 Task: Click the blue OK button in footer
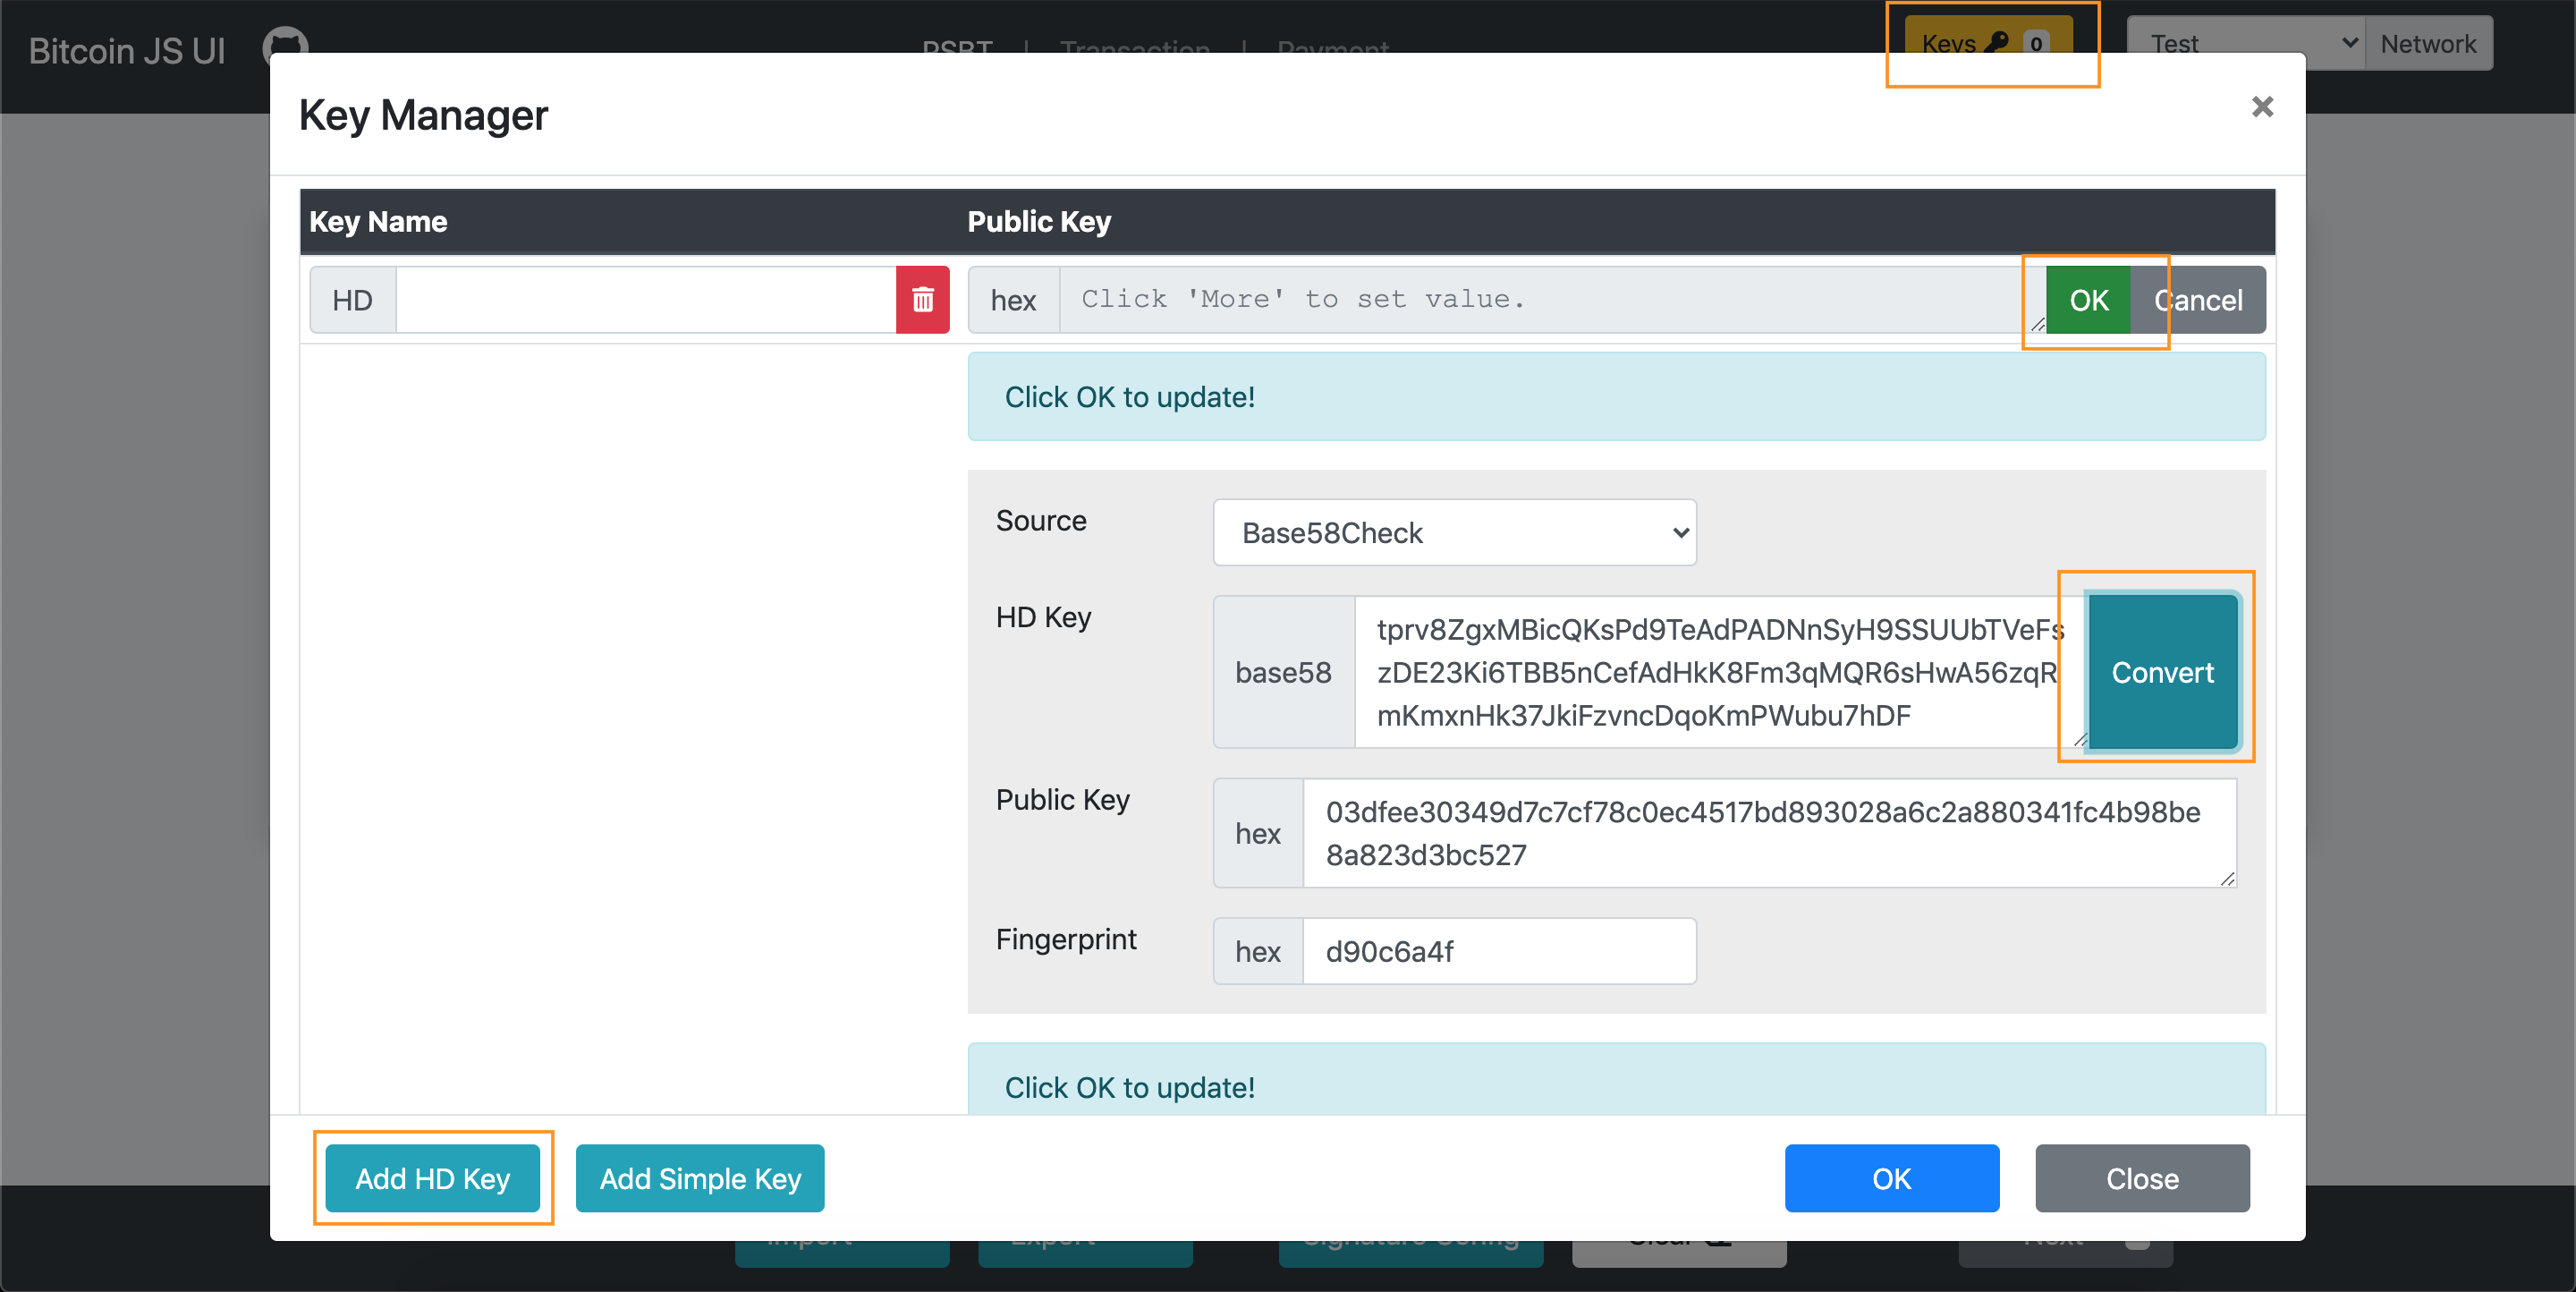point(1892,1178)
